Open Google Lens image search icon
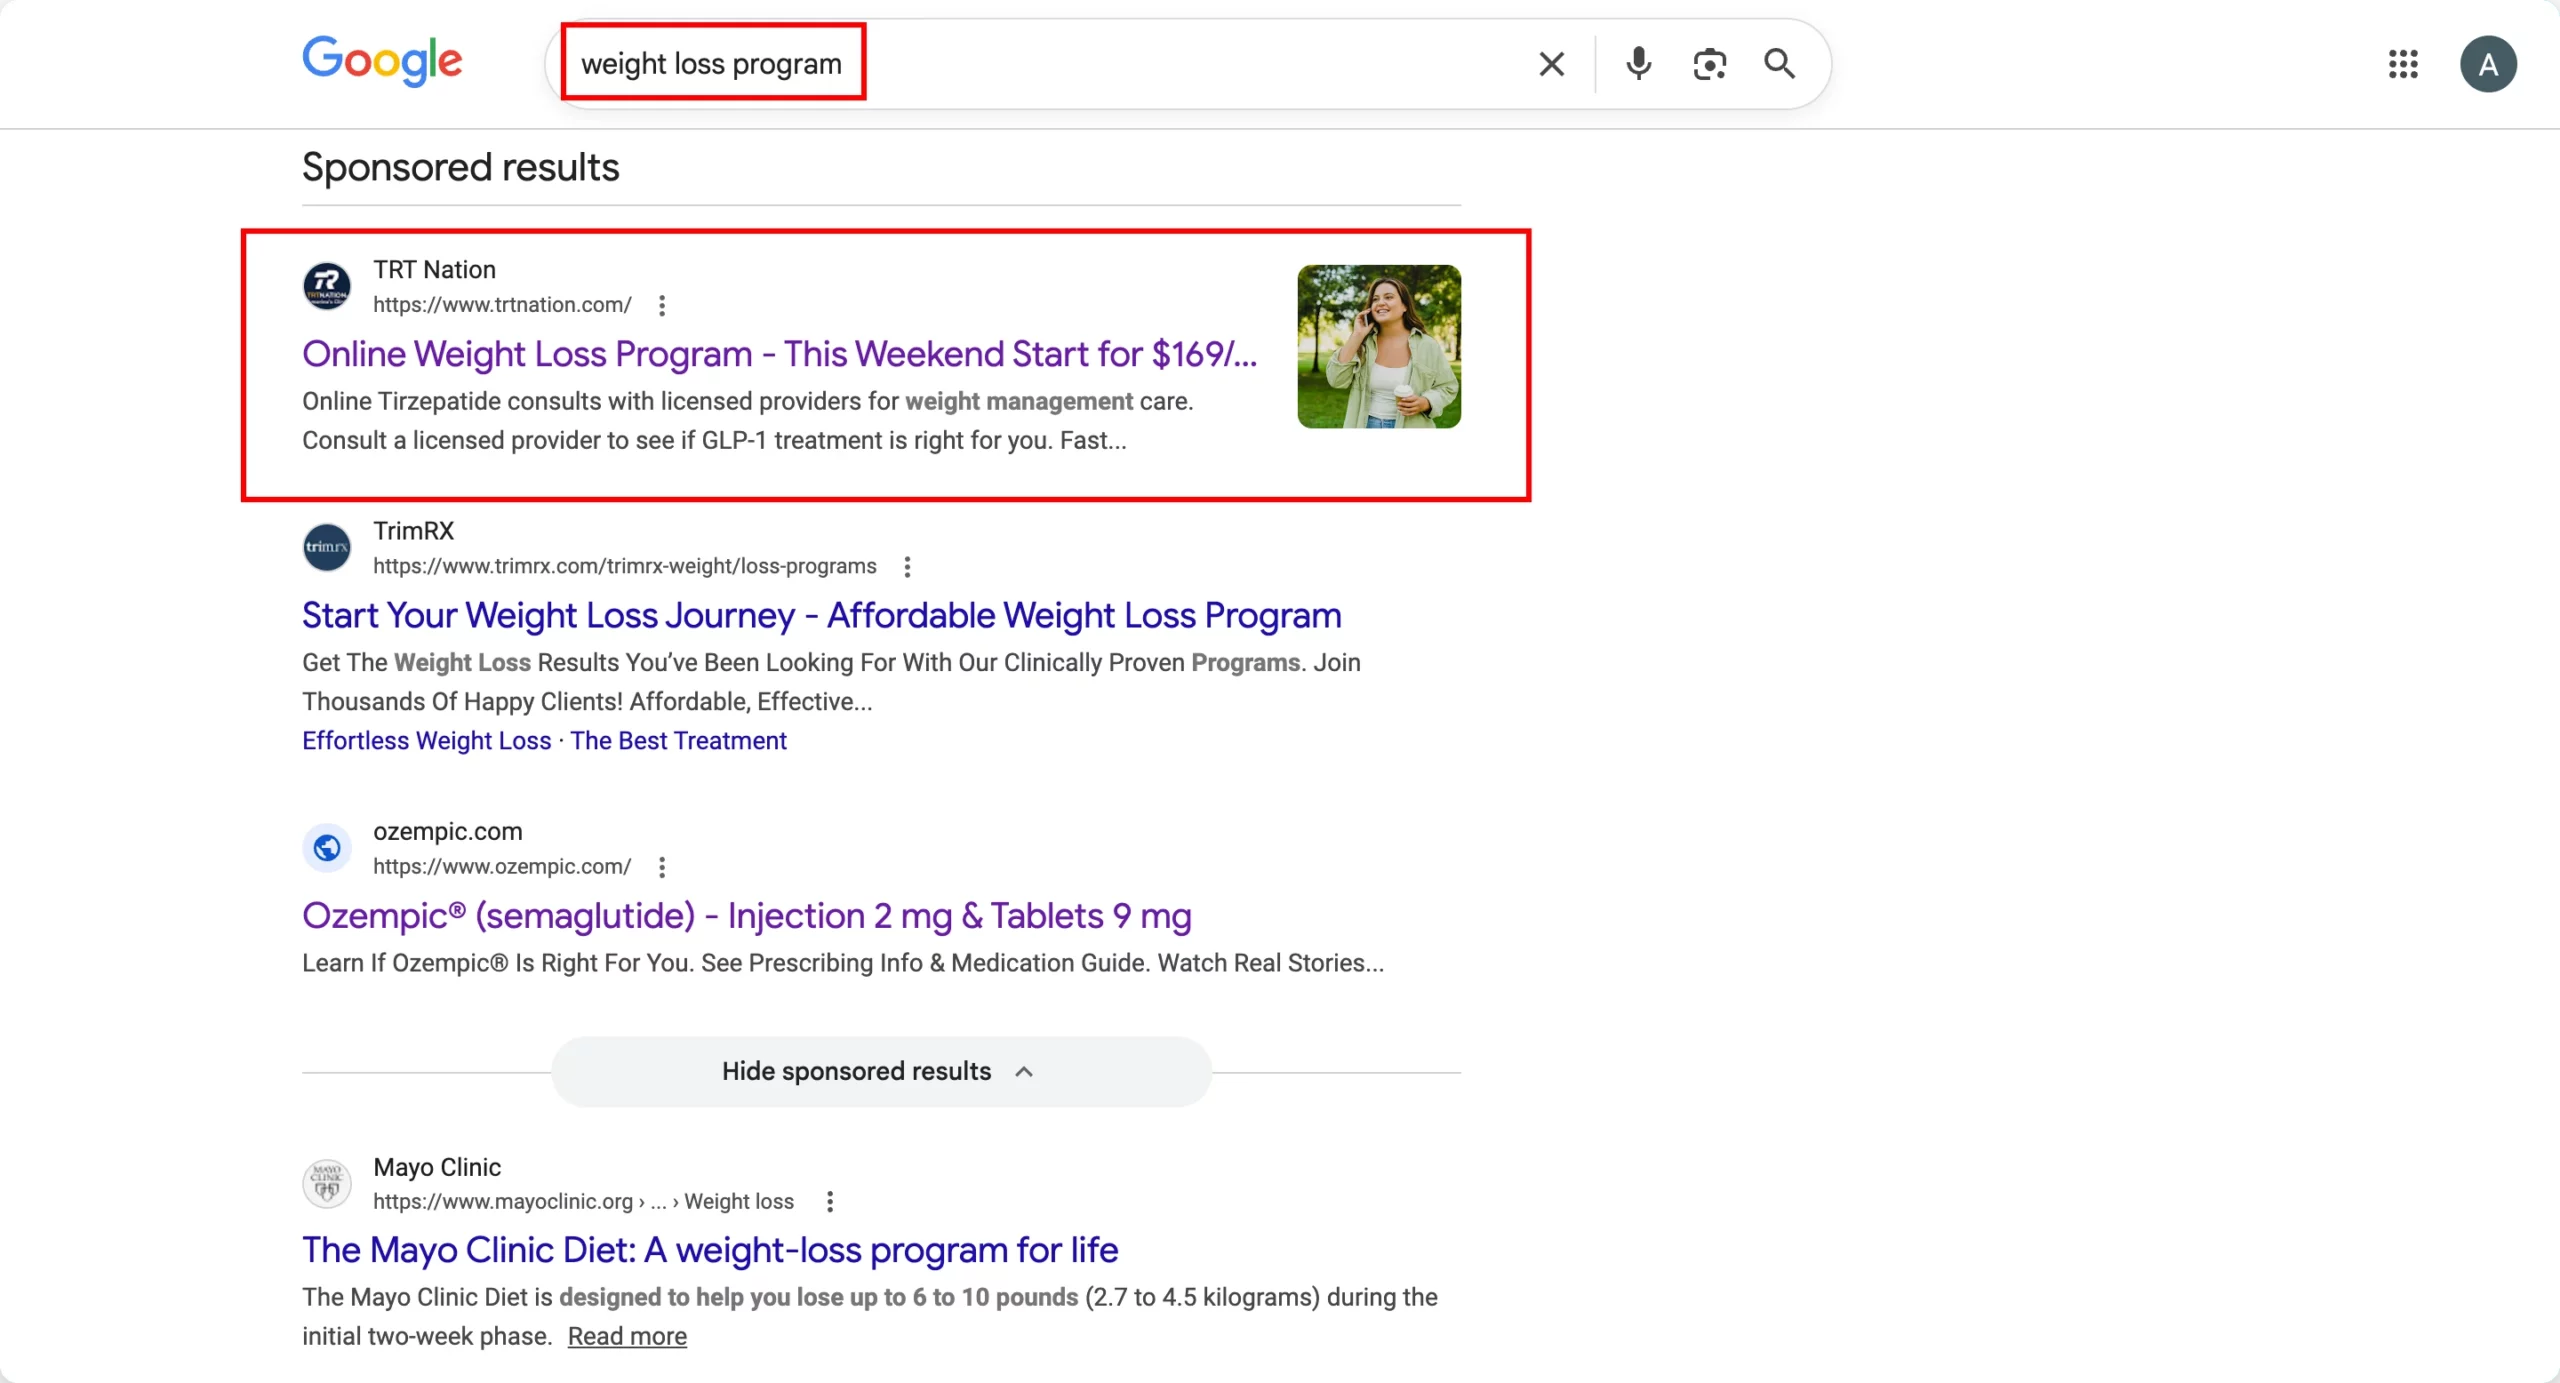Viewport: 2560px width, 1383px height. pos(1709,64)
